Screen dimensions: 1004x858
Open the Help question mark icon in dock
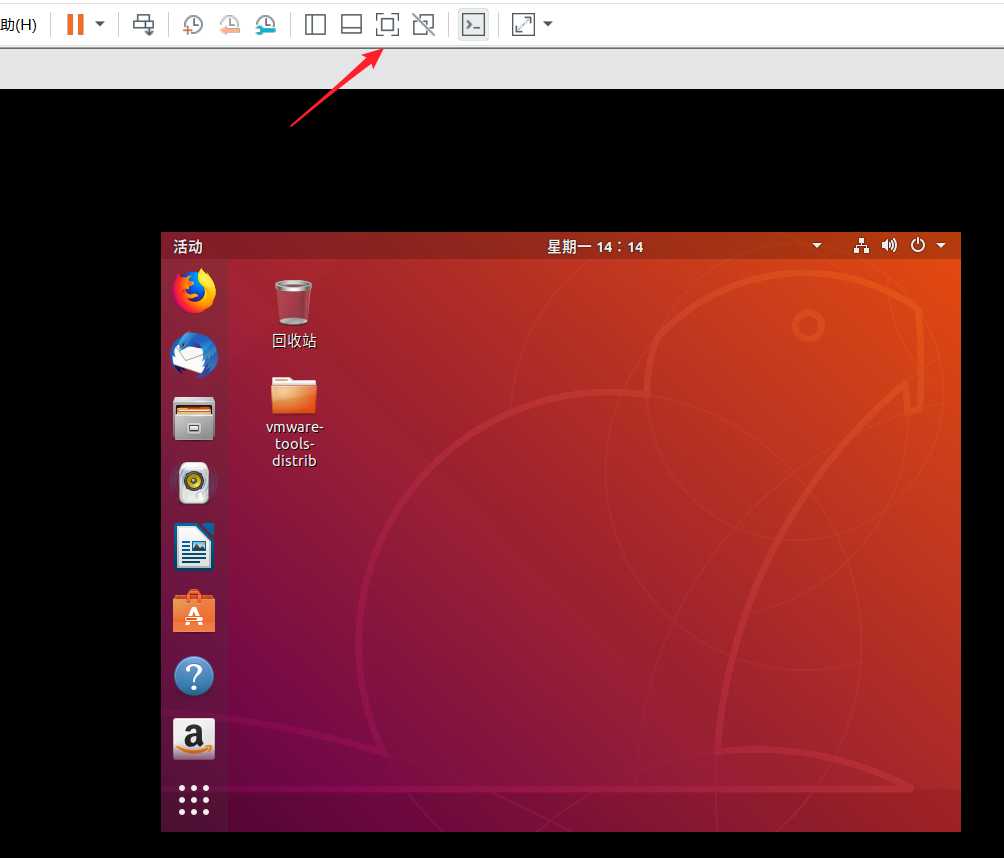click(x=194, y=676)
